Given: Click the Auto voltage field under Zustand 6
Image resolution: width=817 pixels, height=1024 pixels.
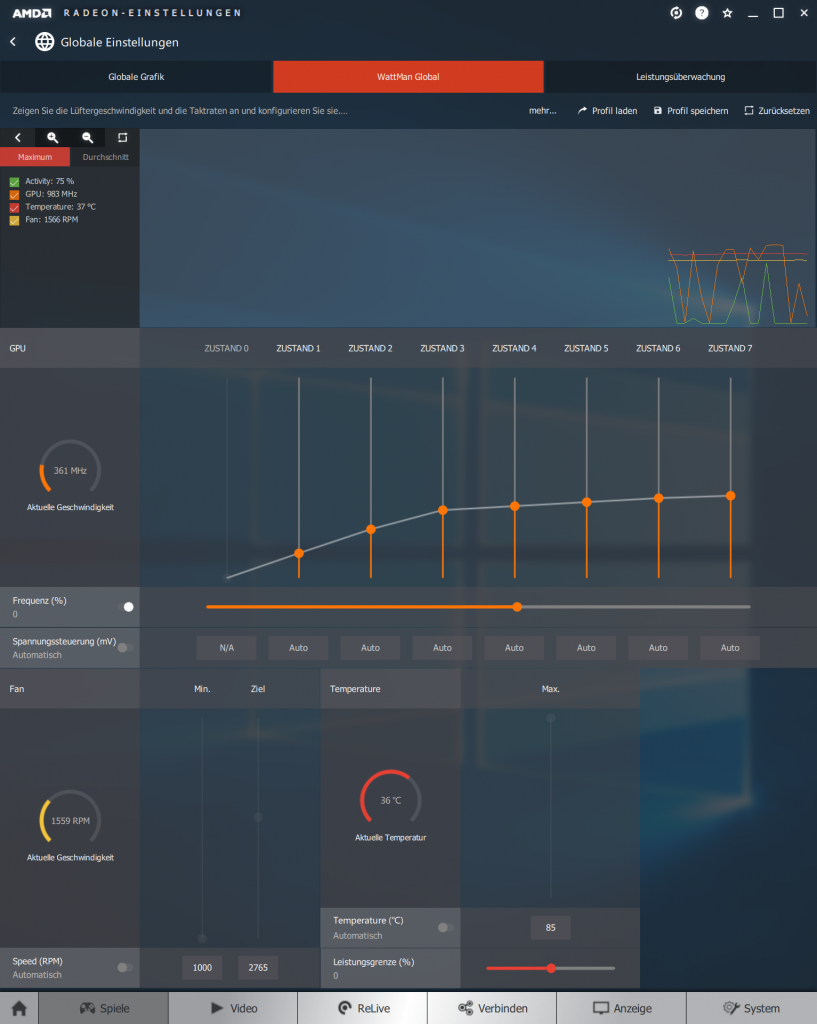Looking at the screenshot, I should 658,648.
